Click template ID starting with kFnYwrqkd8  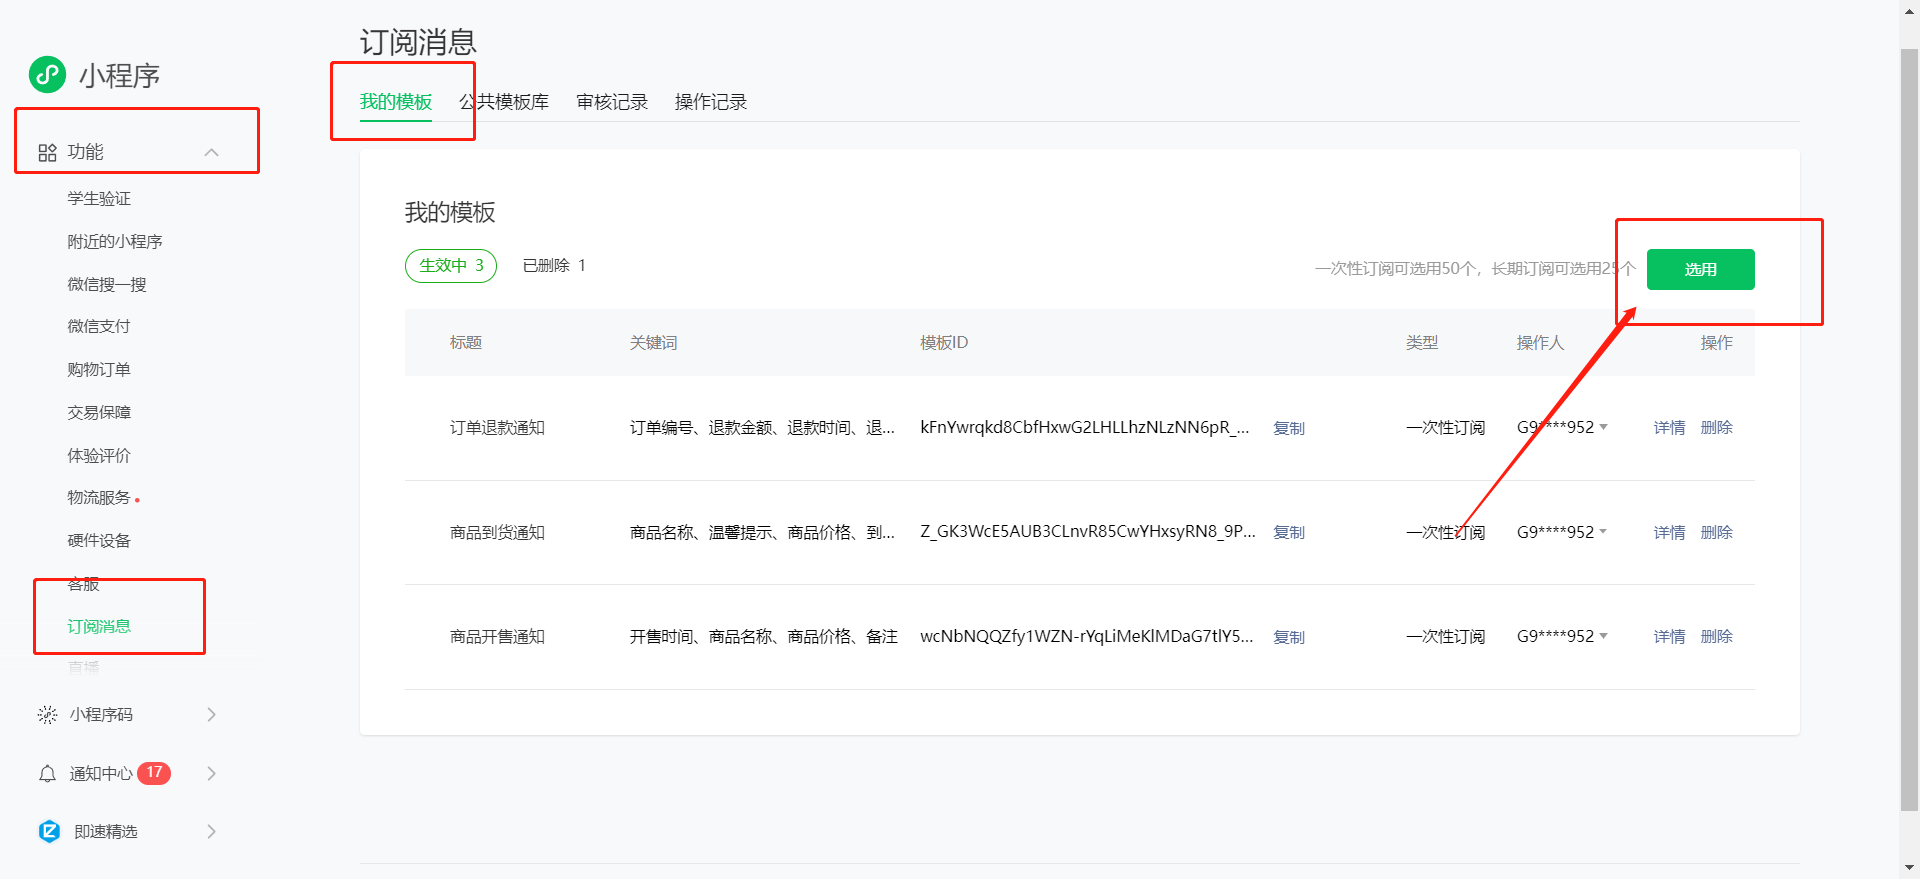1085,428
